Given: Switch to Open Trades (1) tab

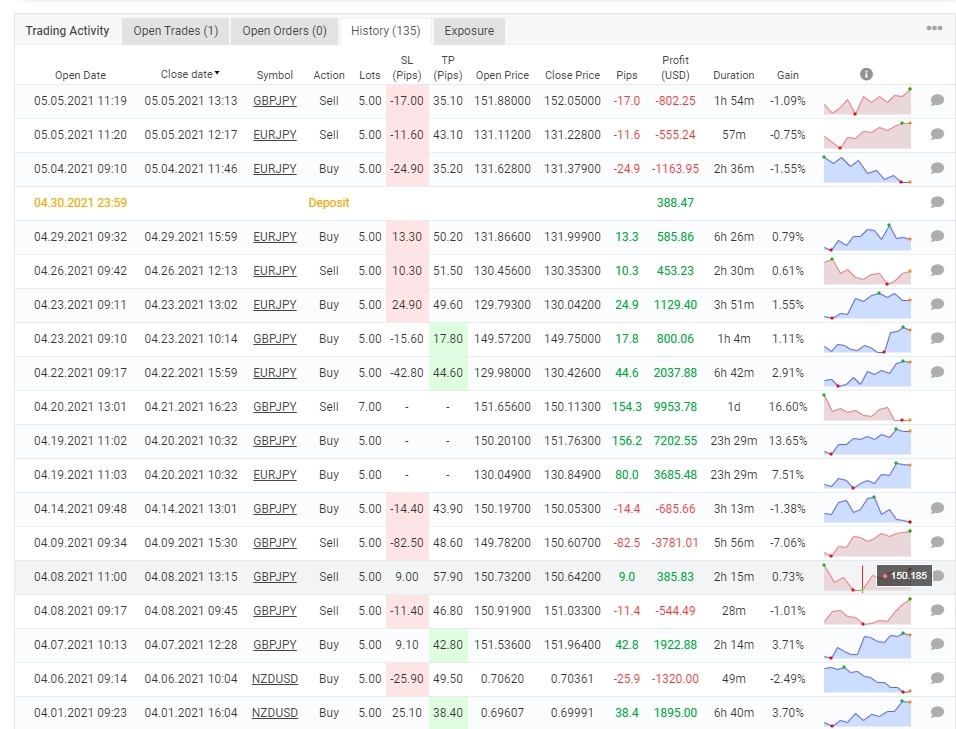Looking at the screenshot, I should point(175,31).
